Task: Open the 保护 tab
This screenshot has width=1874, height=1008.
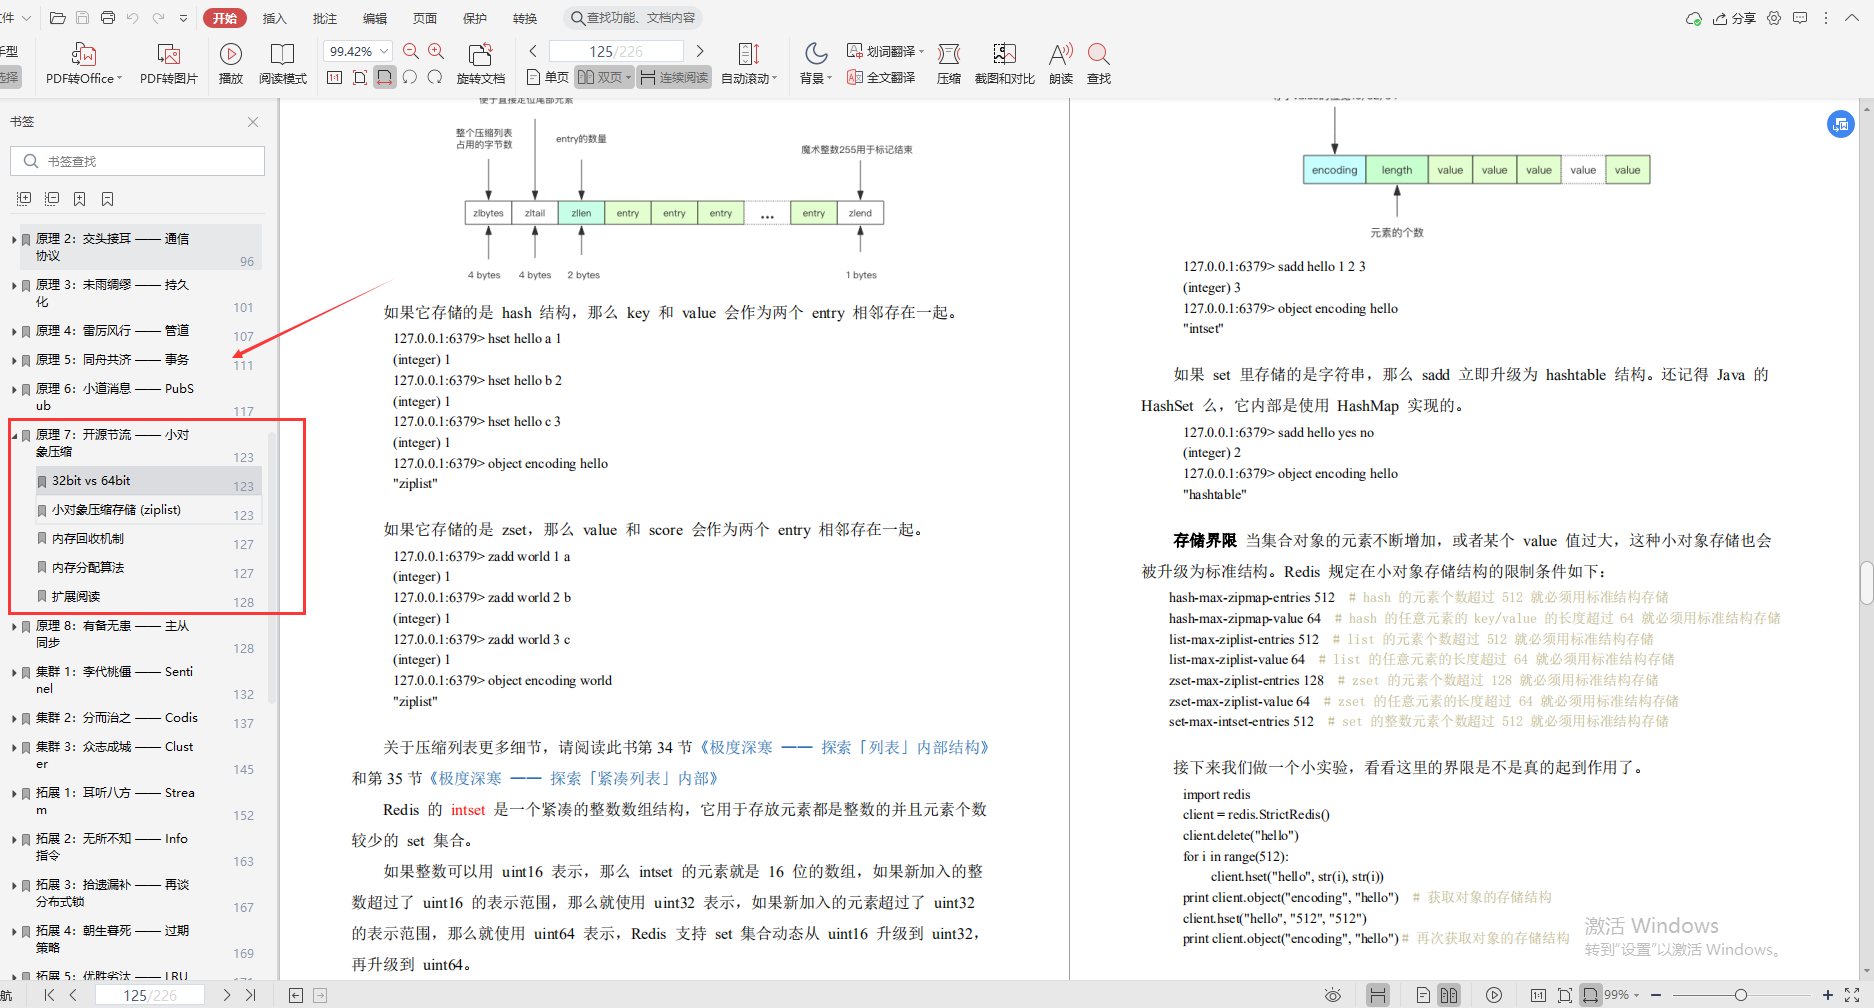Action: pos(475,18)
